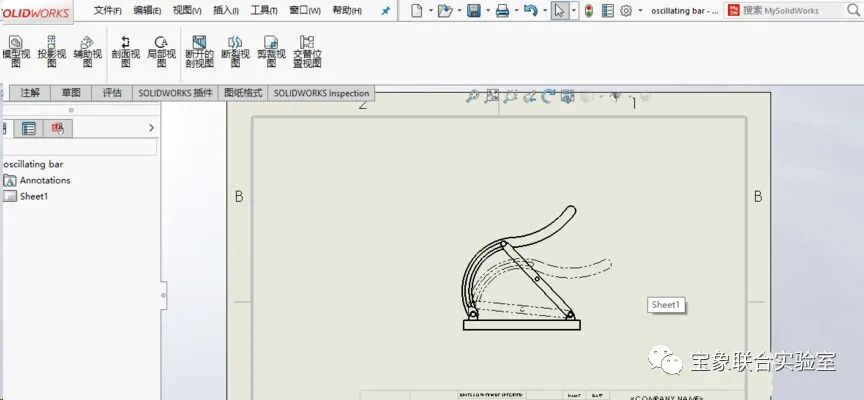Undo the last action

pyautogui.click(x=530, y=10)
